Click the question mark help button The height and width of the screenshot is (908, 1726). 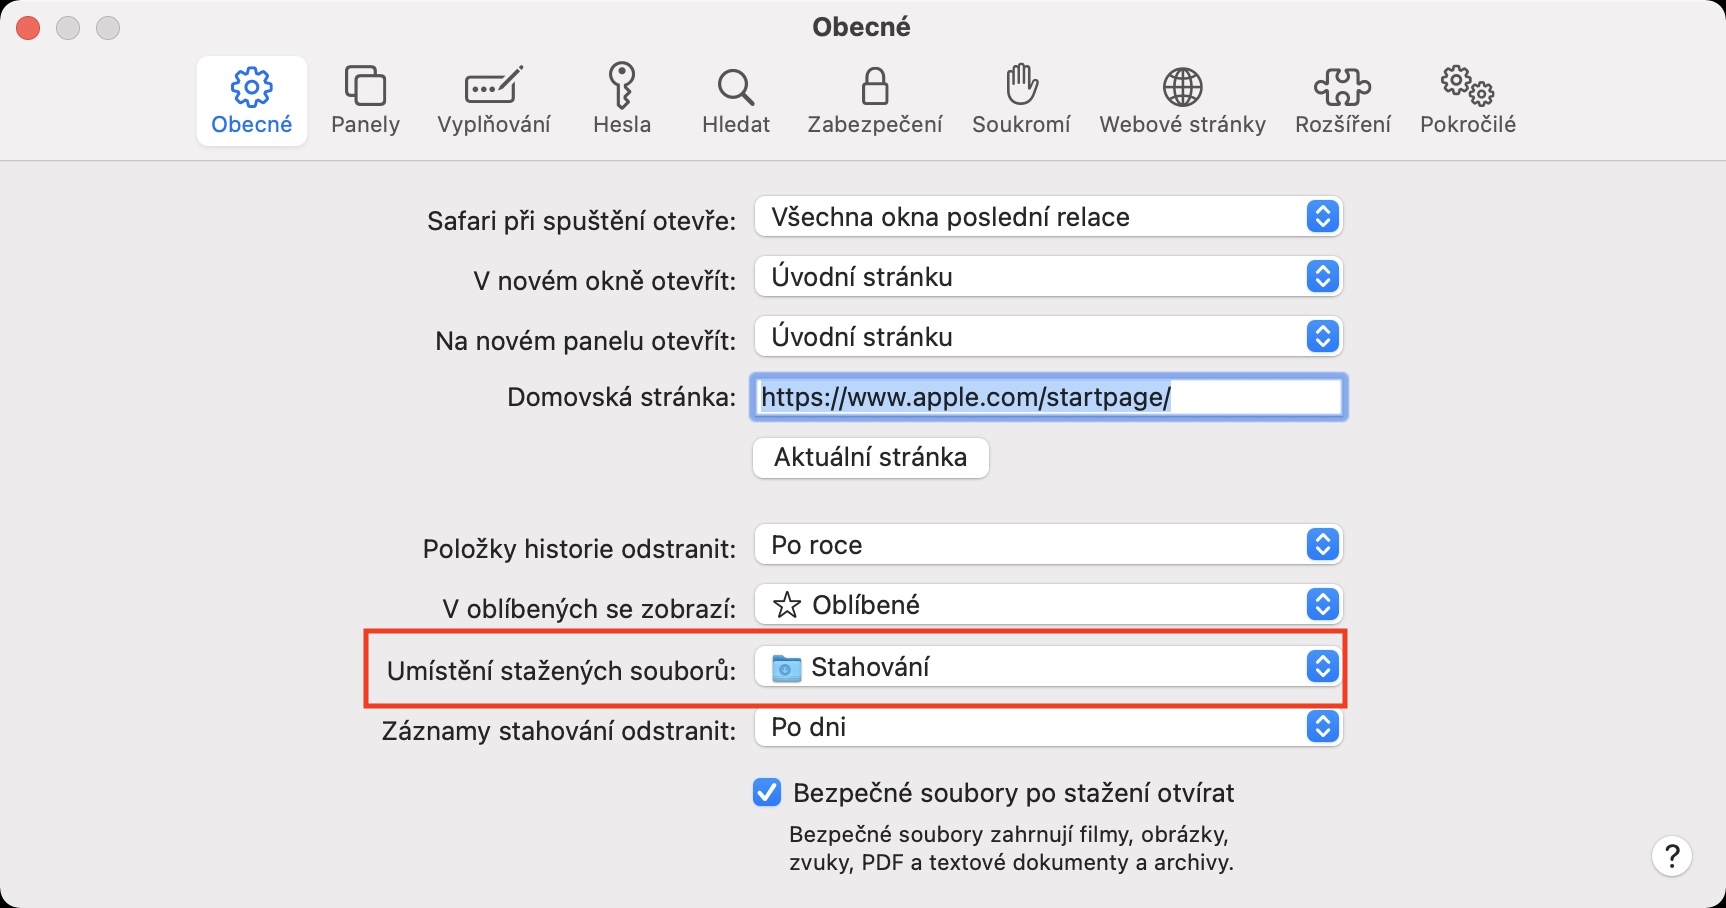pos(1671,856)
